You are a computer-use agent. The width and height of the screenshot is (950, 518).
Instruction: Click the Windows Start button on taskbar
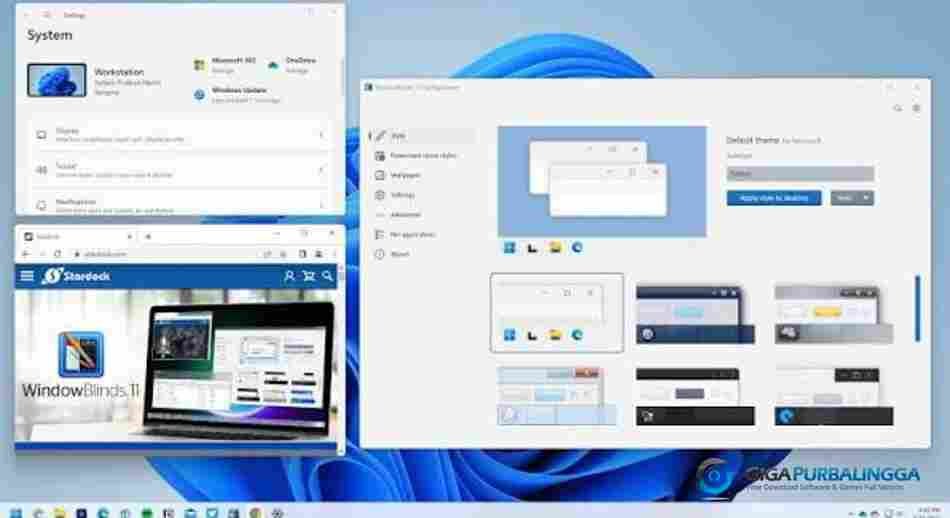[16, 513]
